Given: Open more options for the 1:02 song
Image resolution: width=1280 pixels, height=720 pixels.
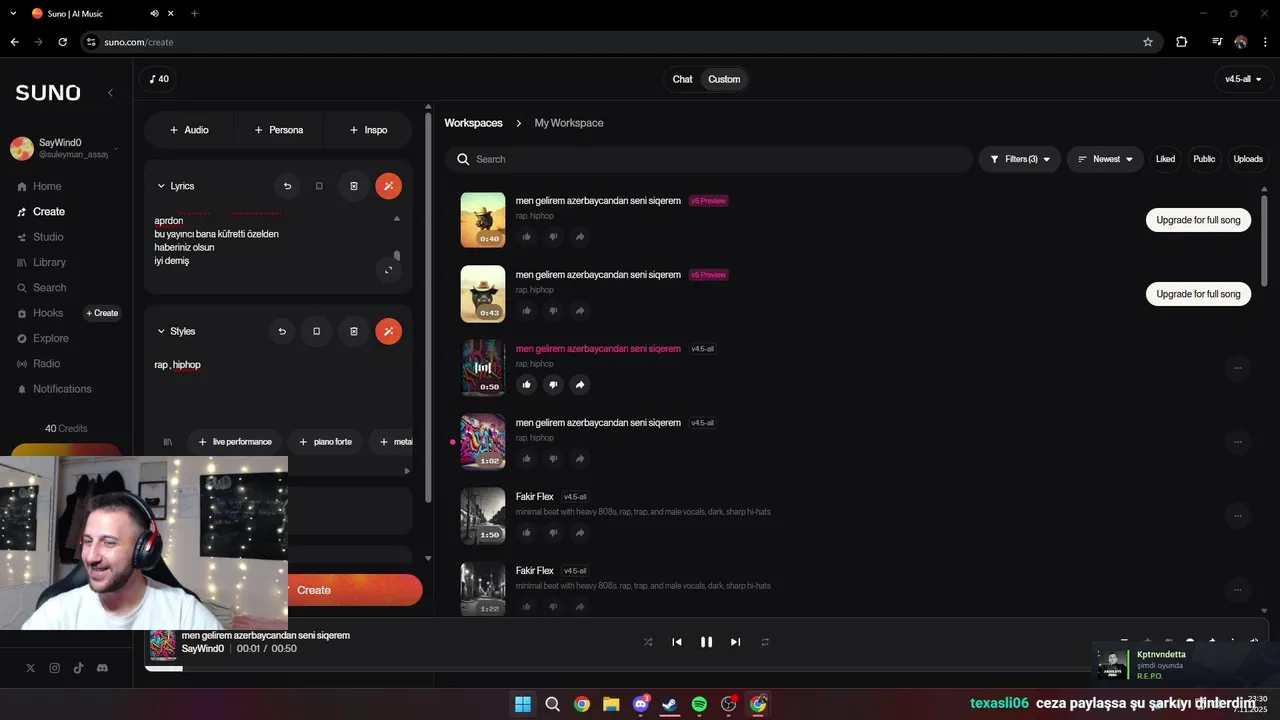Looking at the screenshot, I should click(1238, 442).
